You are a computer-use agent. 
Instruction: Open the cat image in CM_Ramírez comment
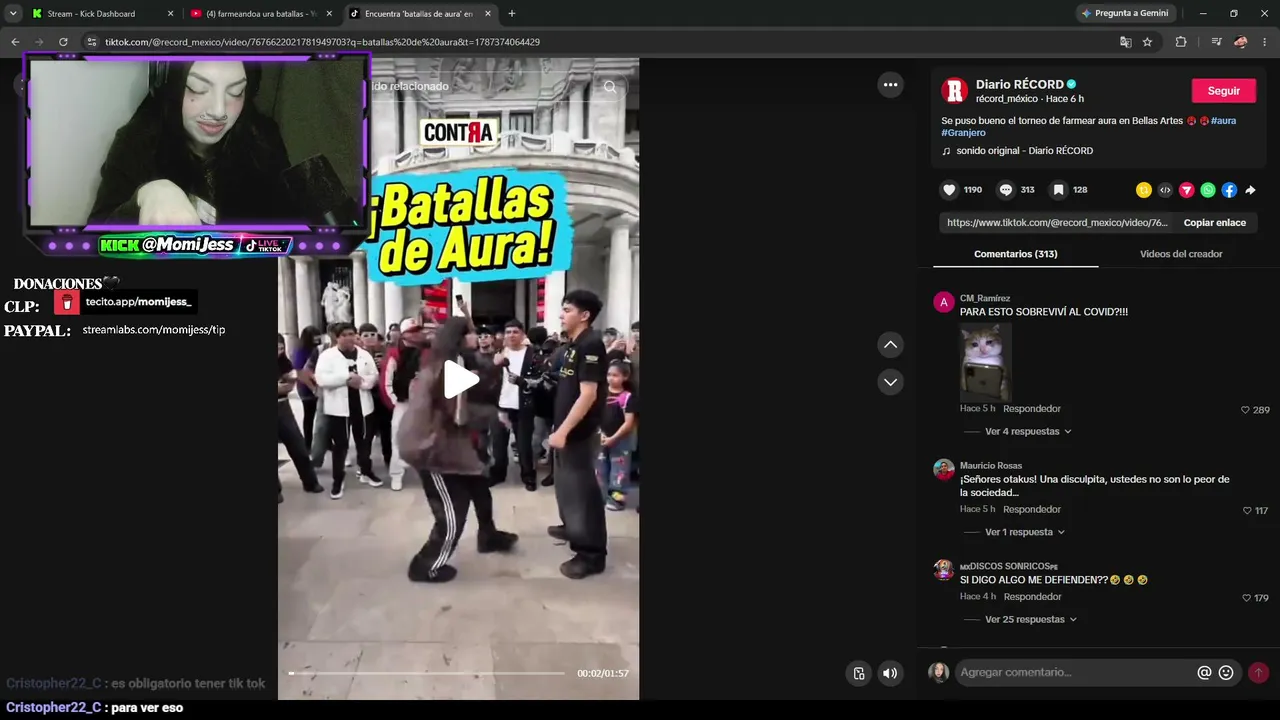[x=986, y=361]
